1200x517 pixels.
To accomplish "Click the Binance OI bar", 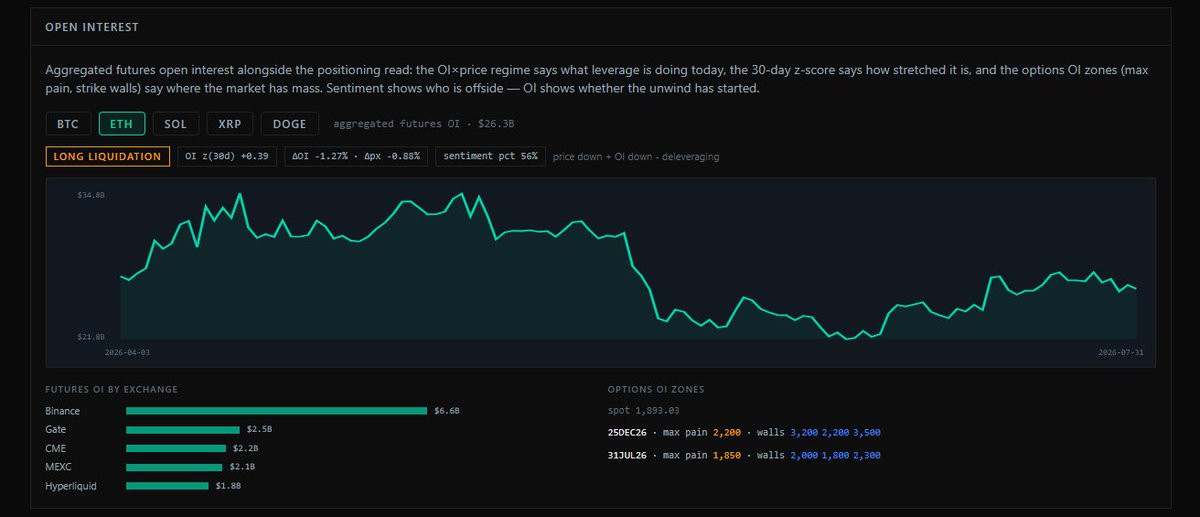I will pyautogui.click(x=276, y=411).
